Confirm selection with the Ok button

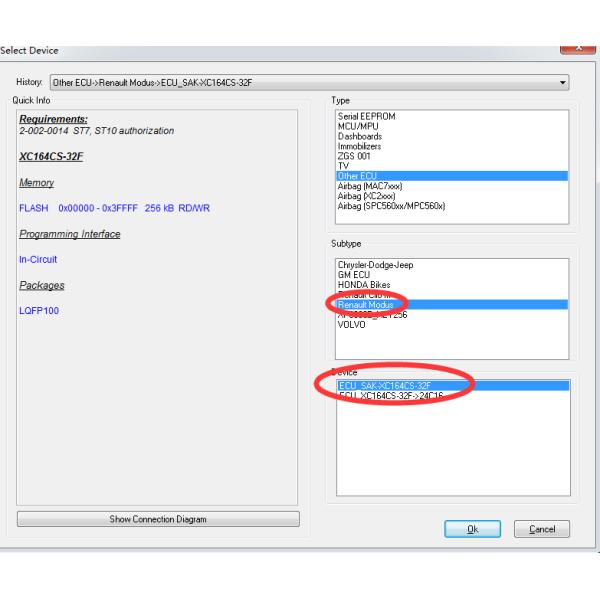[x=471, y=529]
